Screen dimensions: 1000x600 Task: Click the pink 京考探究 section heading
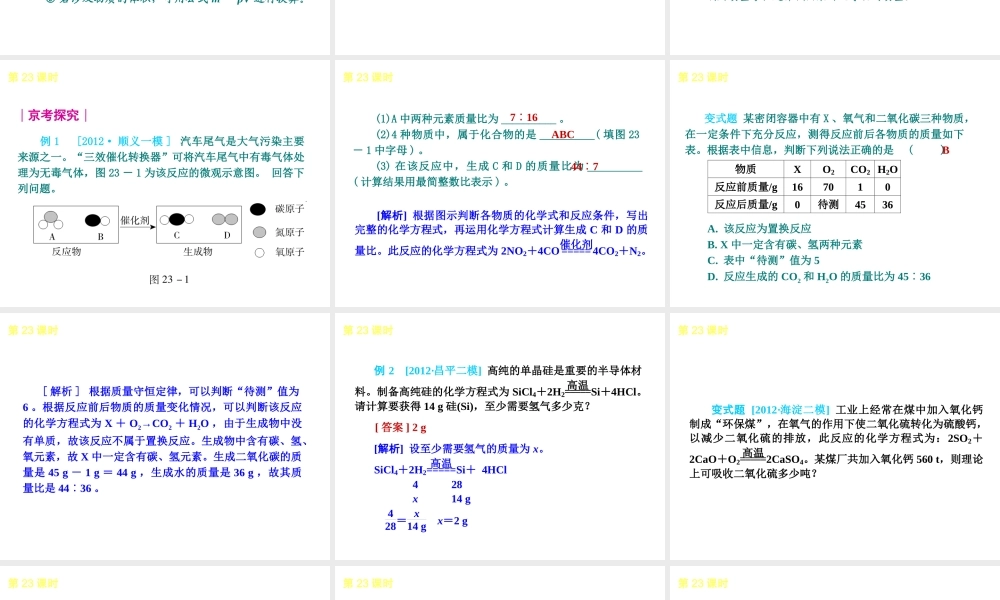[x=54, y=115]
